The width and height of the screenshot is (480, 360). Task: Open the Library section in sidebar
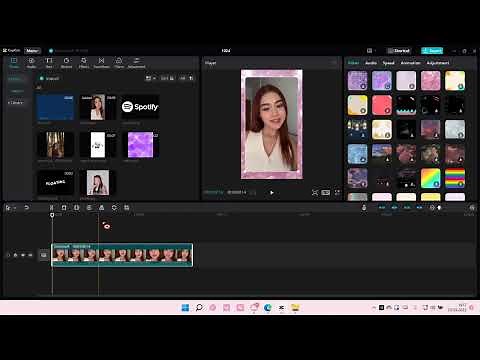(16, 102)
